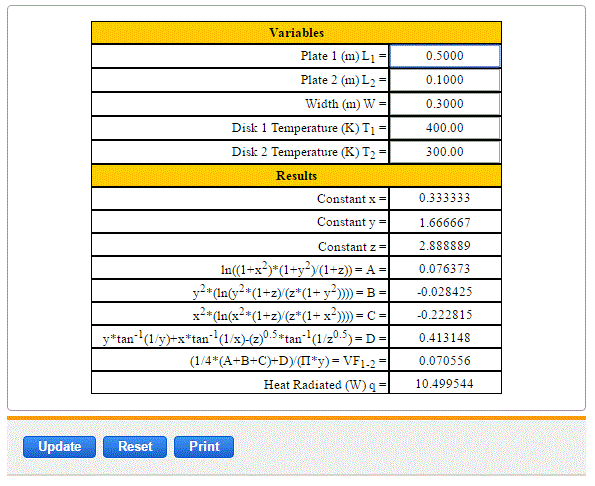Click the Reset button
The height and width of the screenshot is (486, 595).
click(x=135, y=447)
